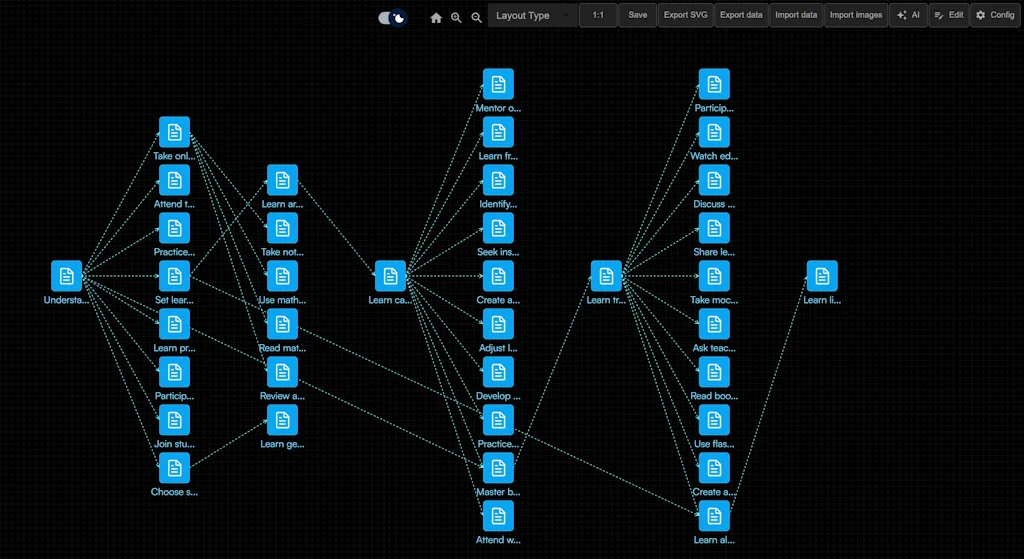Select the 'Ask teac...' node icon
Screen dimensions: 1024x559
coord(714,324)
